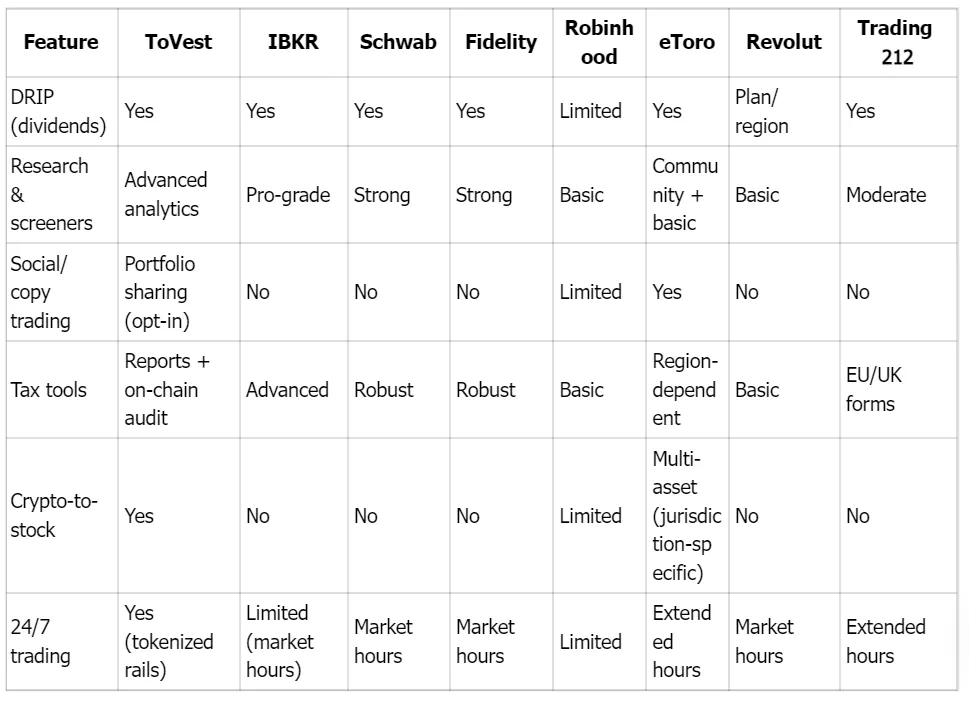969x701 pixels.
Task: Select the Social/copy trading row label
Action: coord(44,292)
